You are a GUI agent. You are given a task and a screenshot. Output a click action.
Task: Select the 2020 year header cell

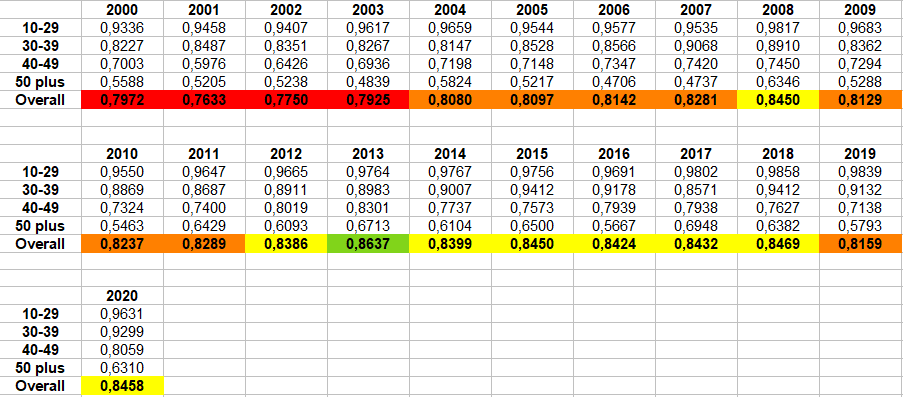coord(122,296)
